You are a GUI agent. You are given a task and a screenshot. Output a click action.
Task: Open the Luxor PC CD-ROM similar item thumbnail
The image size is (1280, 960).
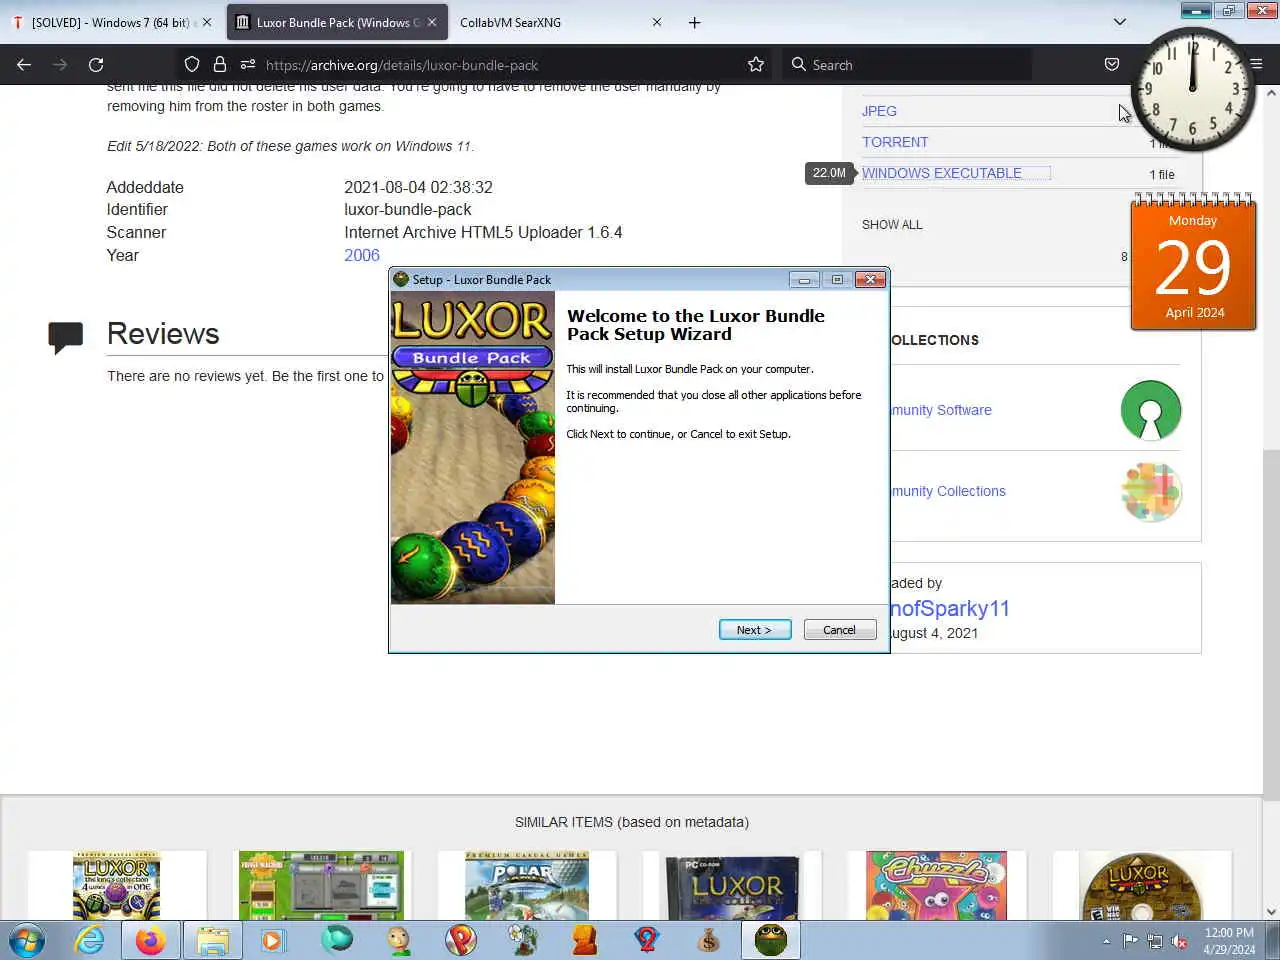[x=732, y=887]
